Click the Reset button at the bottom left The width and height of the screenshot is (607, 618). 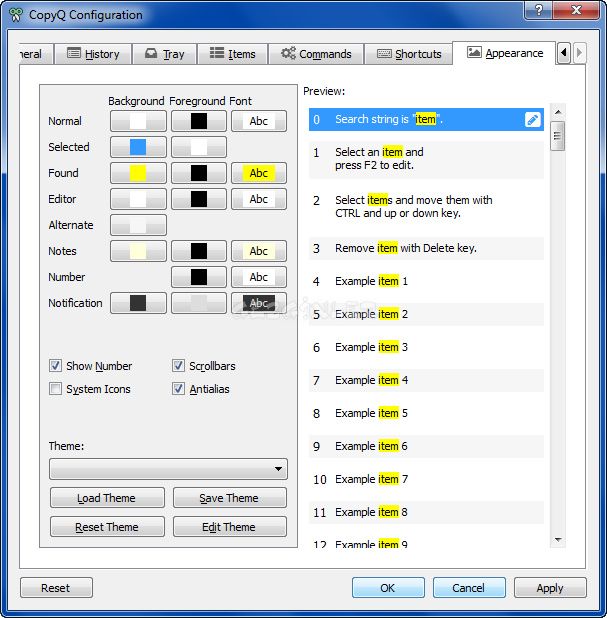pyautogui.click(x=56, y=588)
